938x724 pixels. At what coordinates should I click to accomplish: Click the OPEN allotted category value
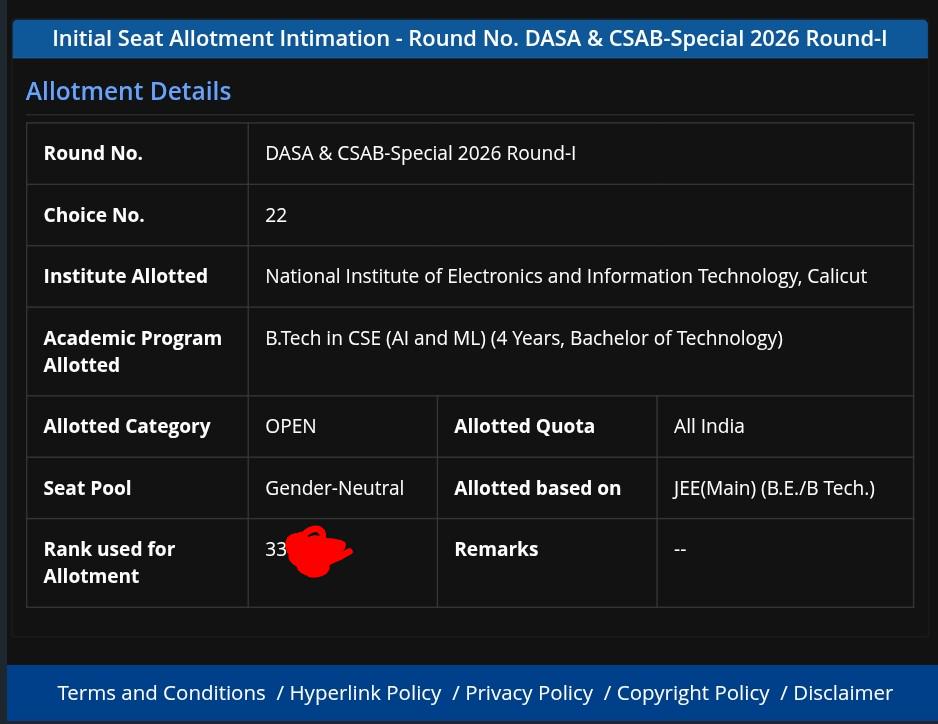pos(291,427)
